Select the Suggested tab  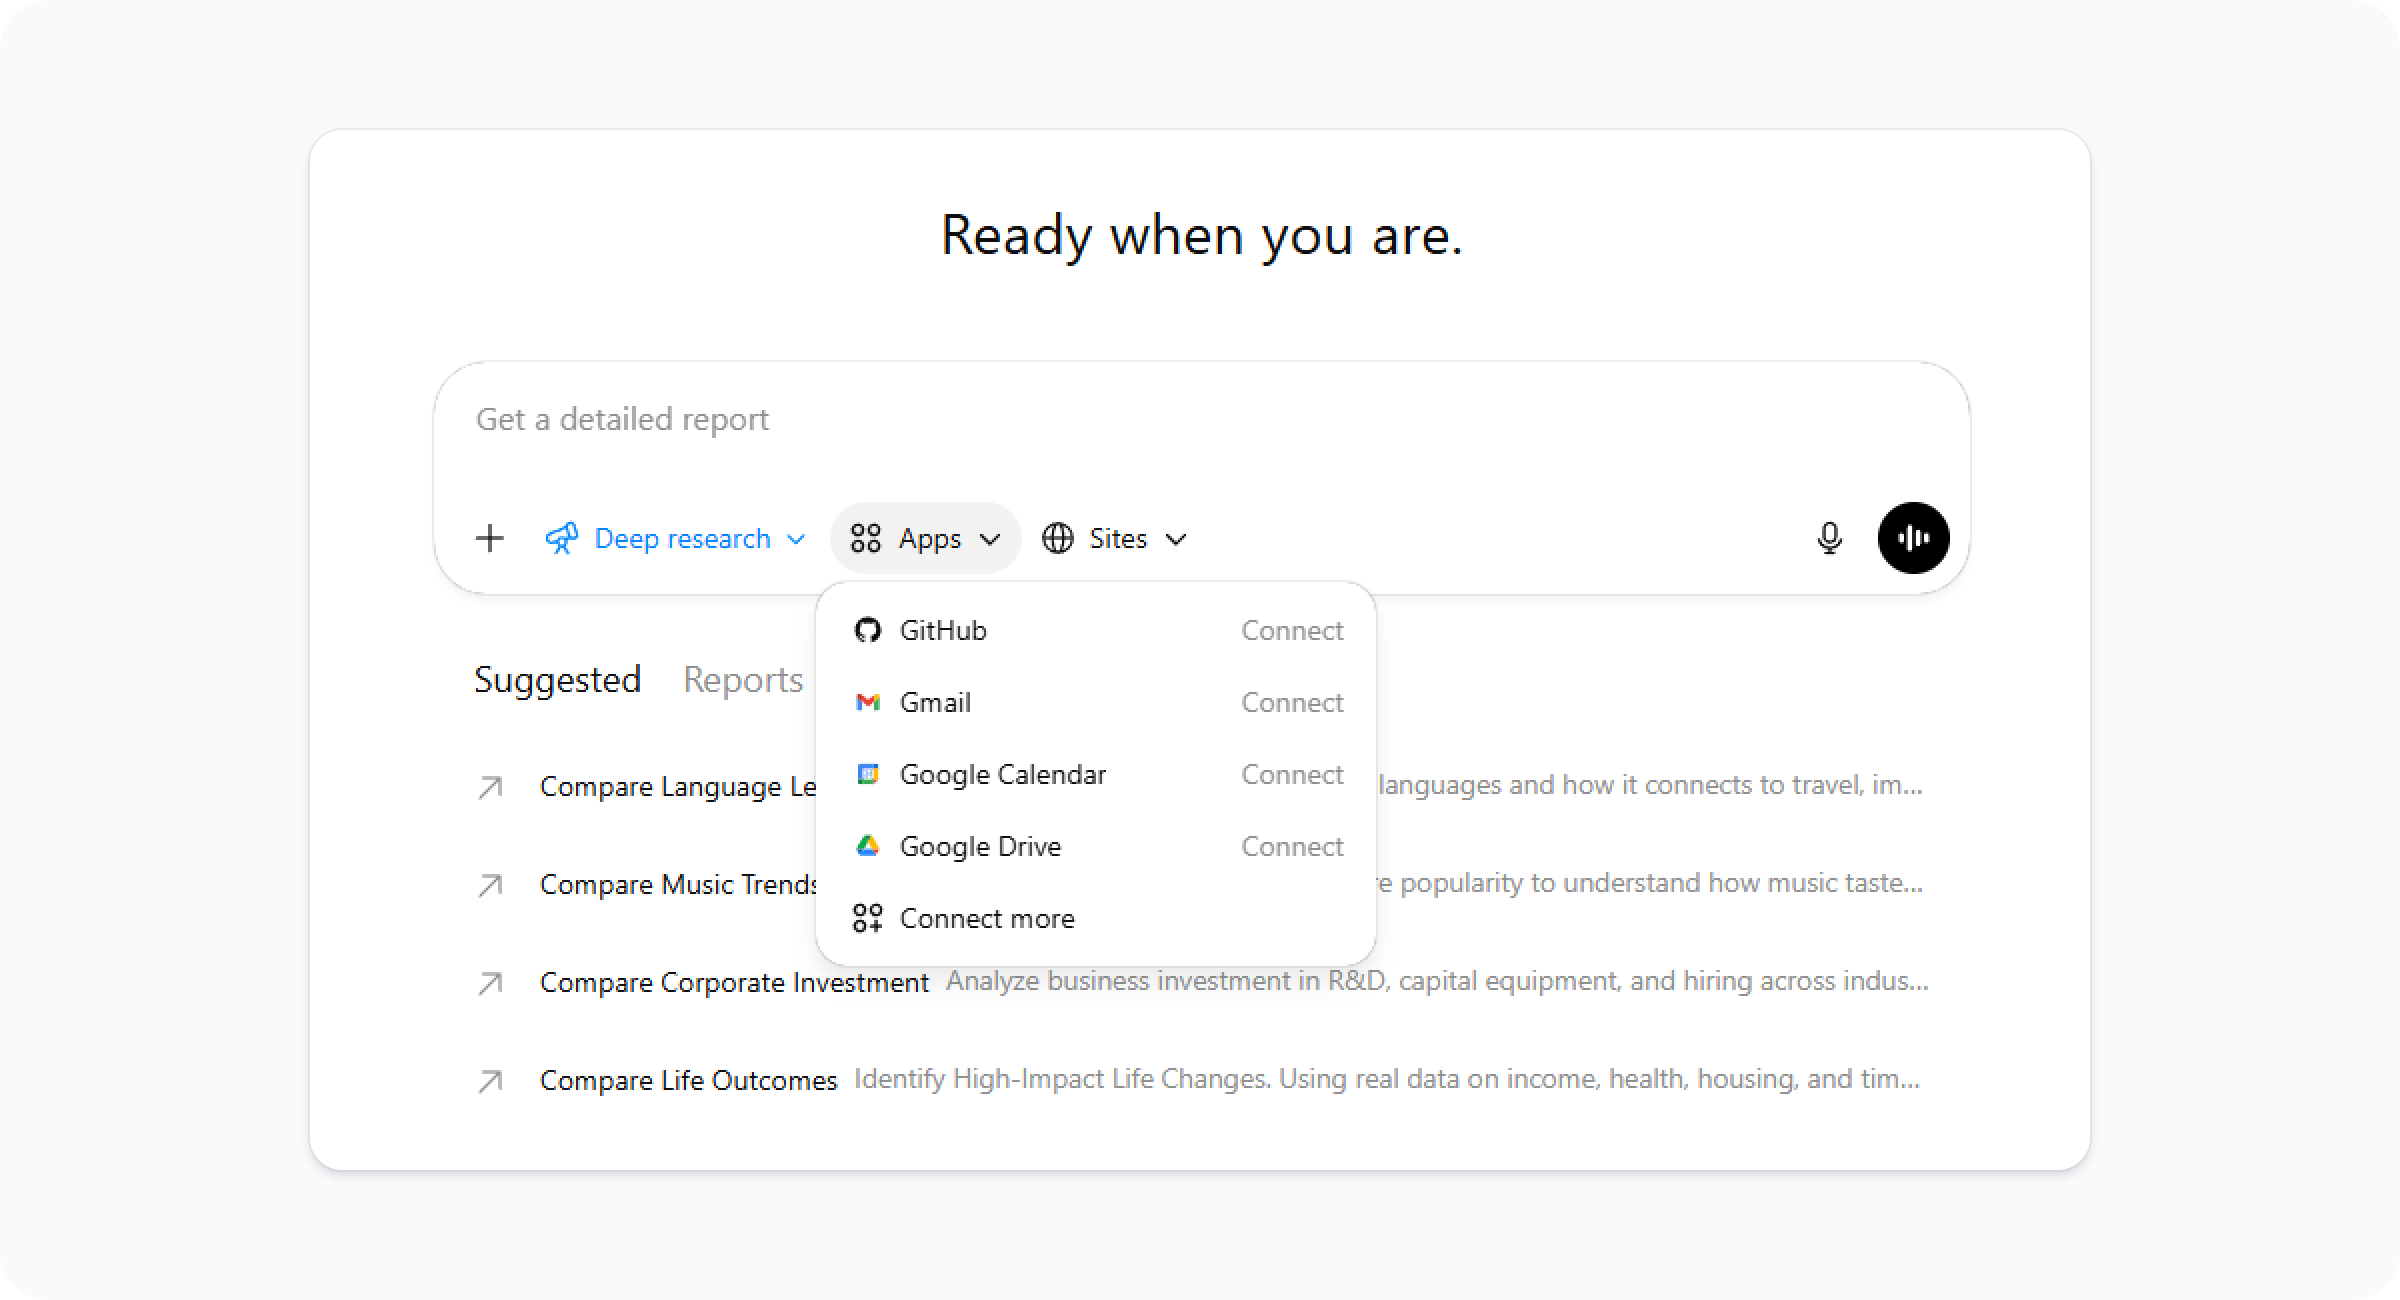[557, 680]
